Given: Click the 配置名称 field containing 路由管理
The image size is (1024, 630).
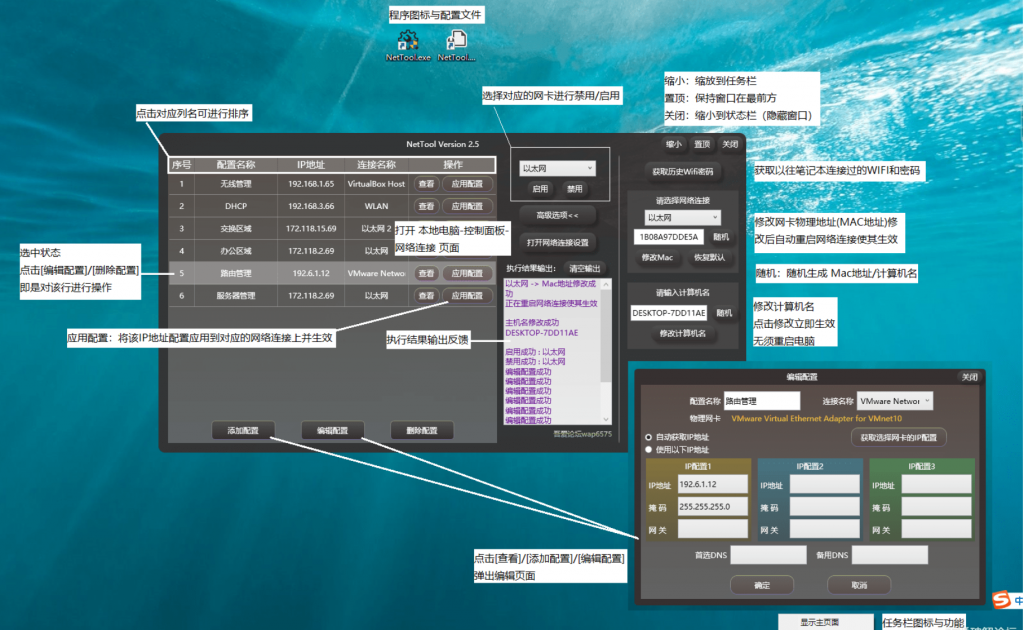Looking at the screenshot, I should (x=762, y=401).
